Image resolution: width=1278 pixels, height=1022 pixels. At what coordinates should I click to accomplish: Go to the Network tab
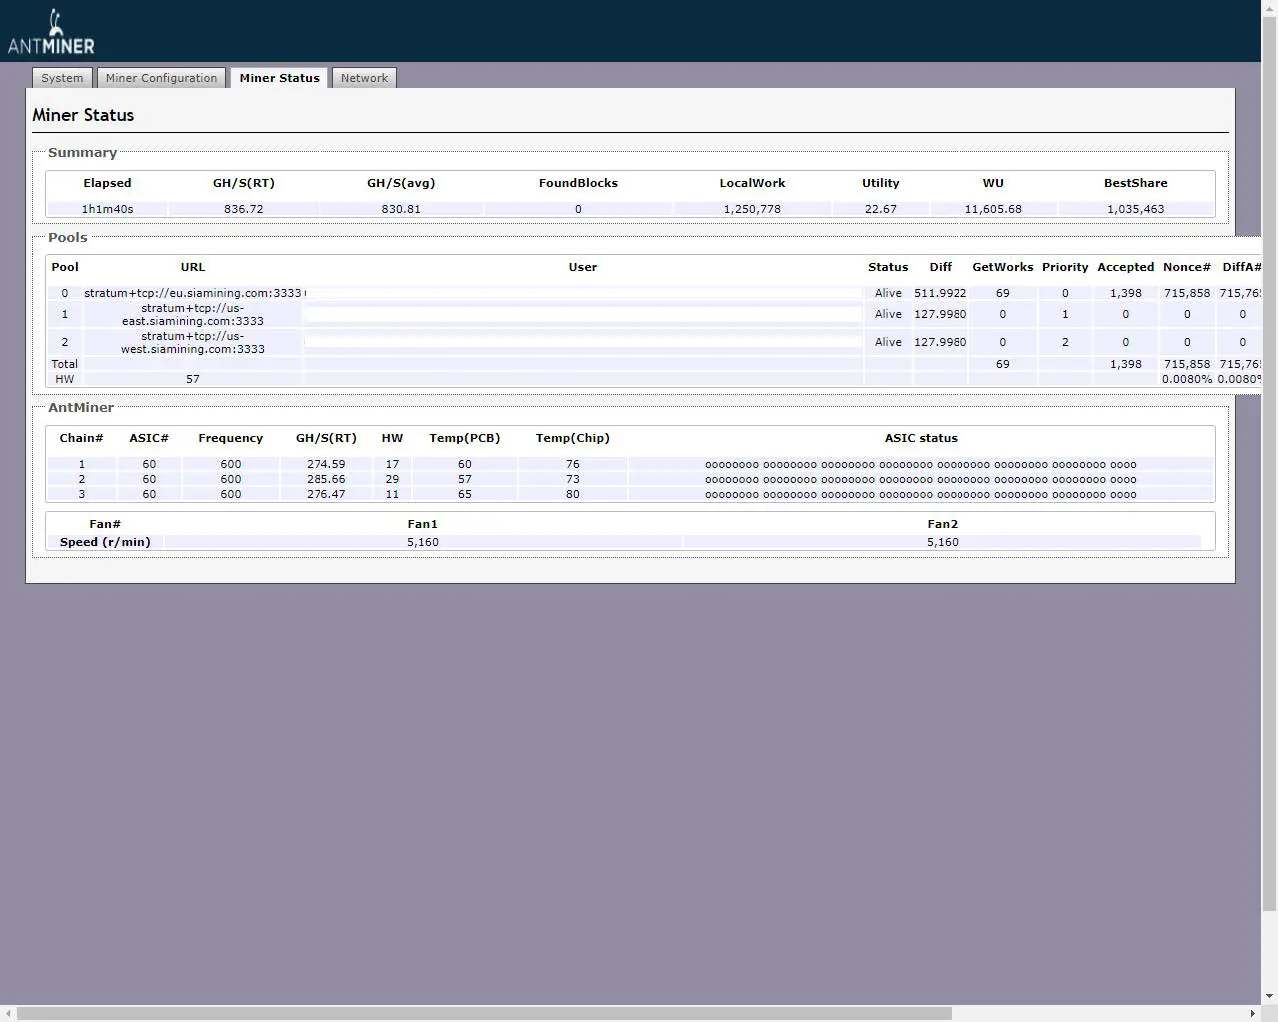tap(364, 78)
